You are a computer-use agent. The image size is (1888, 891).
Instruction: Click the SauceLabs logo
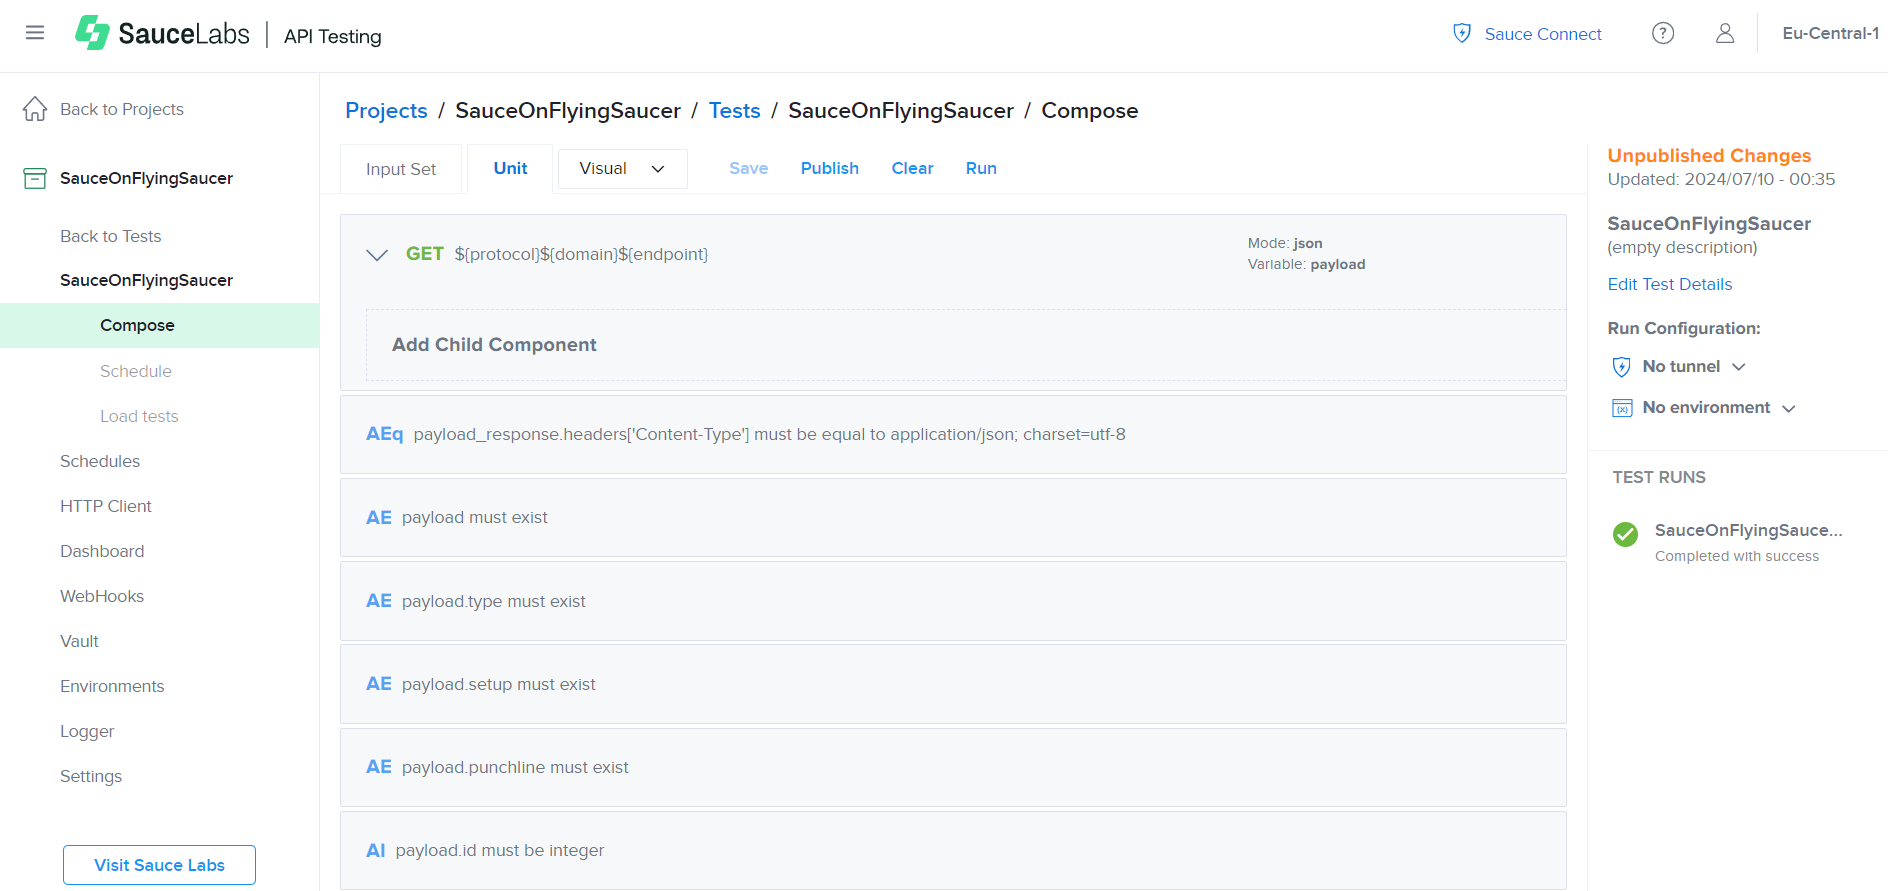(x=162, y=33)
